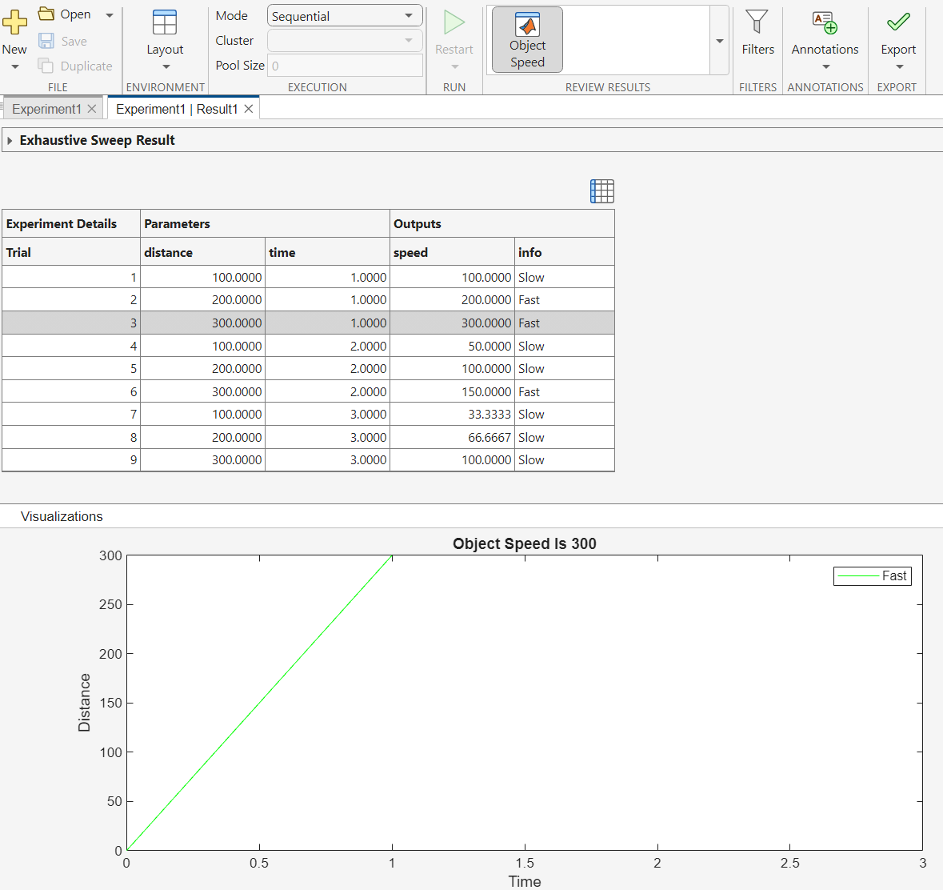The image size is (943, 890).
Task: Click the Filters funnel icon
Action: (x=757, y=22)
